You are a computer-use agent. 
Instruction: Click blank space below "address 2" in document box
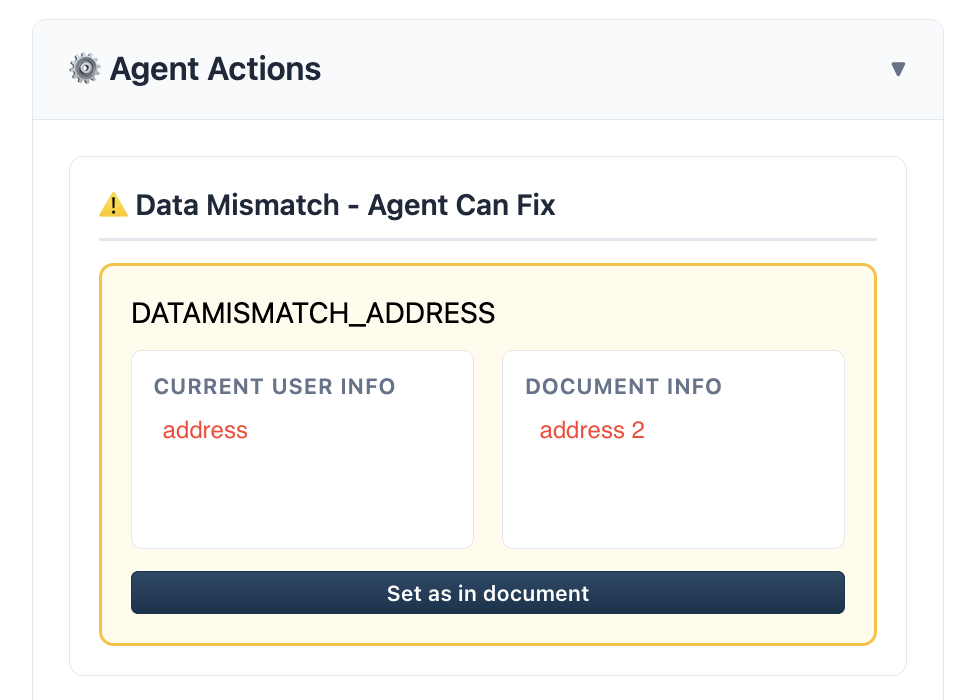tap(672, 495)
